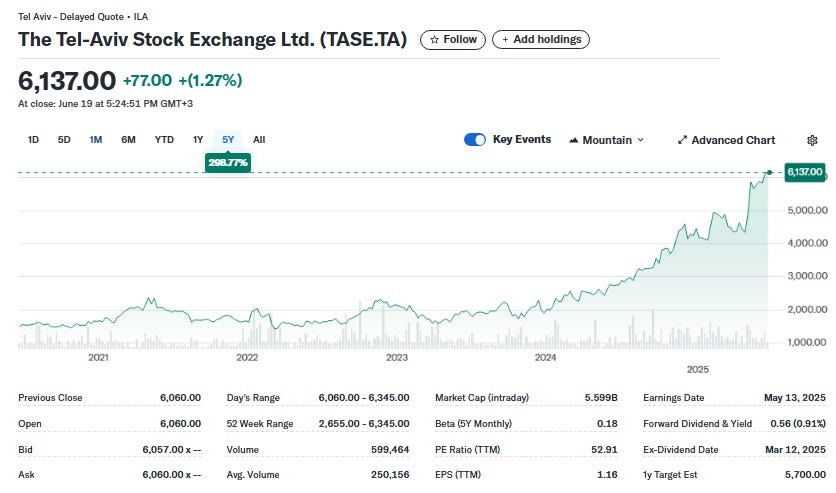
Task: Click Beta (5Y Monthly) label
Action: pyautogui.click(x=473, y=424)
